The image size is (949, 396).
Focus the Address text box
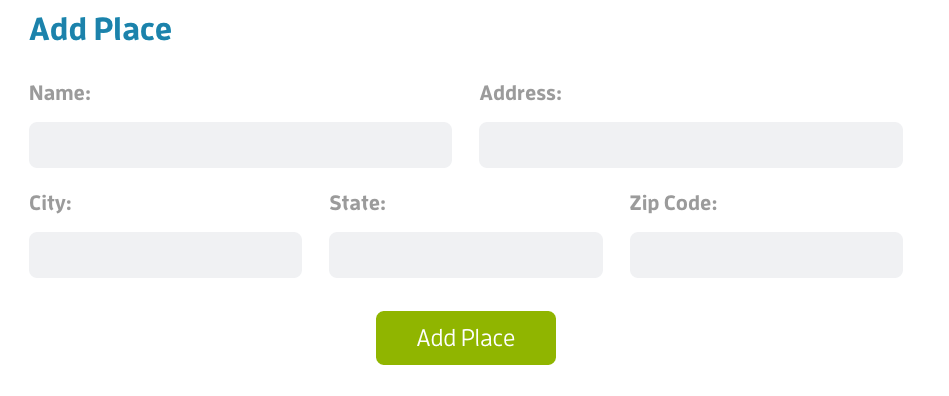coord(691,145)
